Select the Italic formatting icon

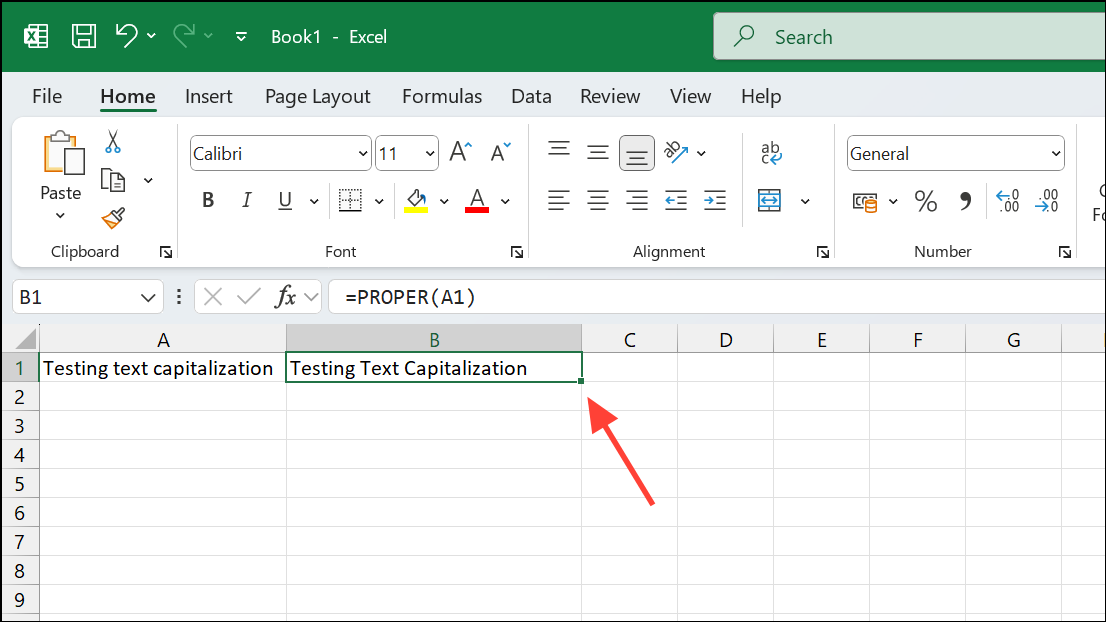(x=246, y=199)
